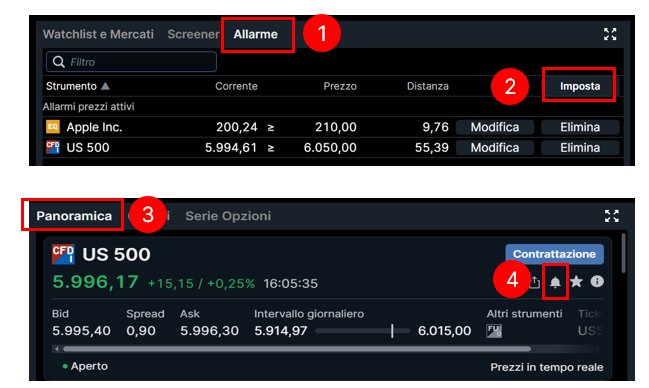The width and height of the screenshot is (649, 388).
Task: Click the Allarmi prezzi attivi group label
Action: pyautogui.click(x=89, y=107)
